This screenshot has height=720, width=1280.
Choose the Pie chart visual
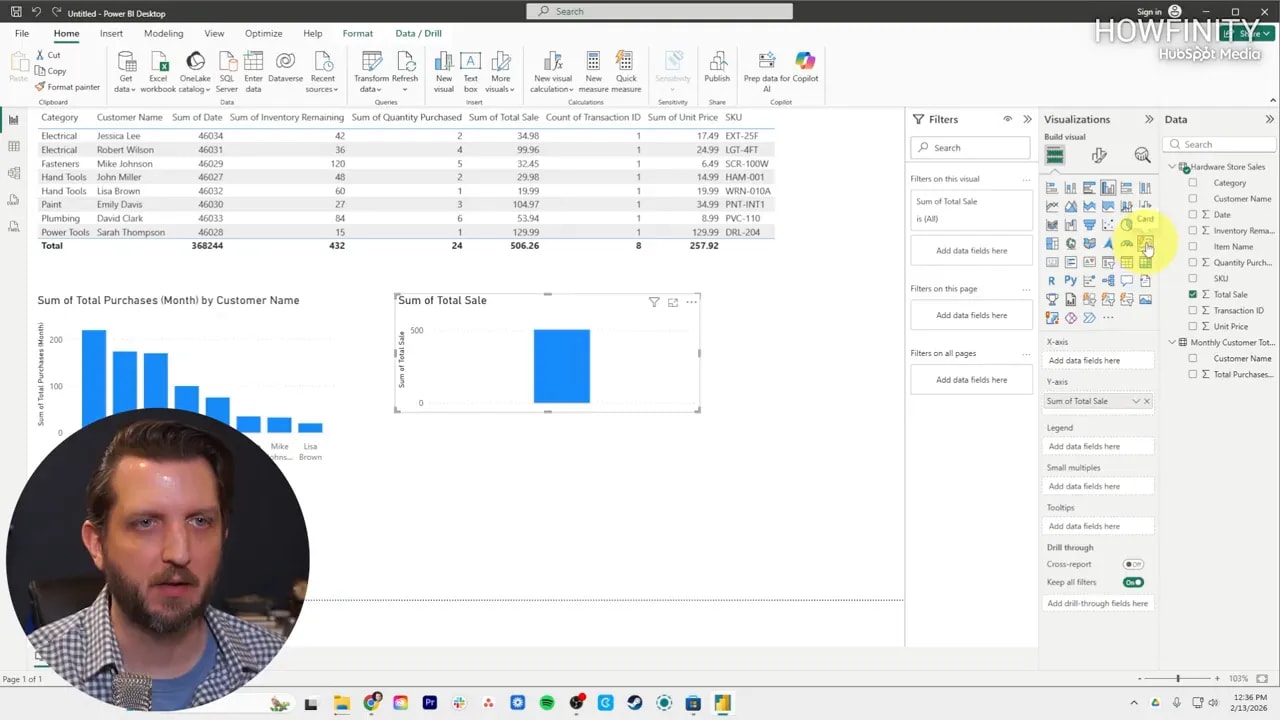click(x=1127, y=225)
